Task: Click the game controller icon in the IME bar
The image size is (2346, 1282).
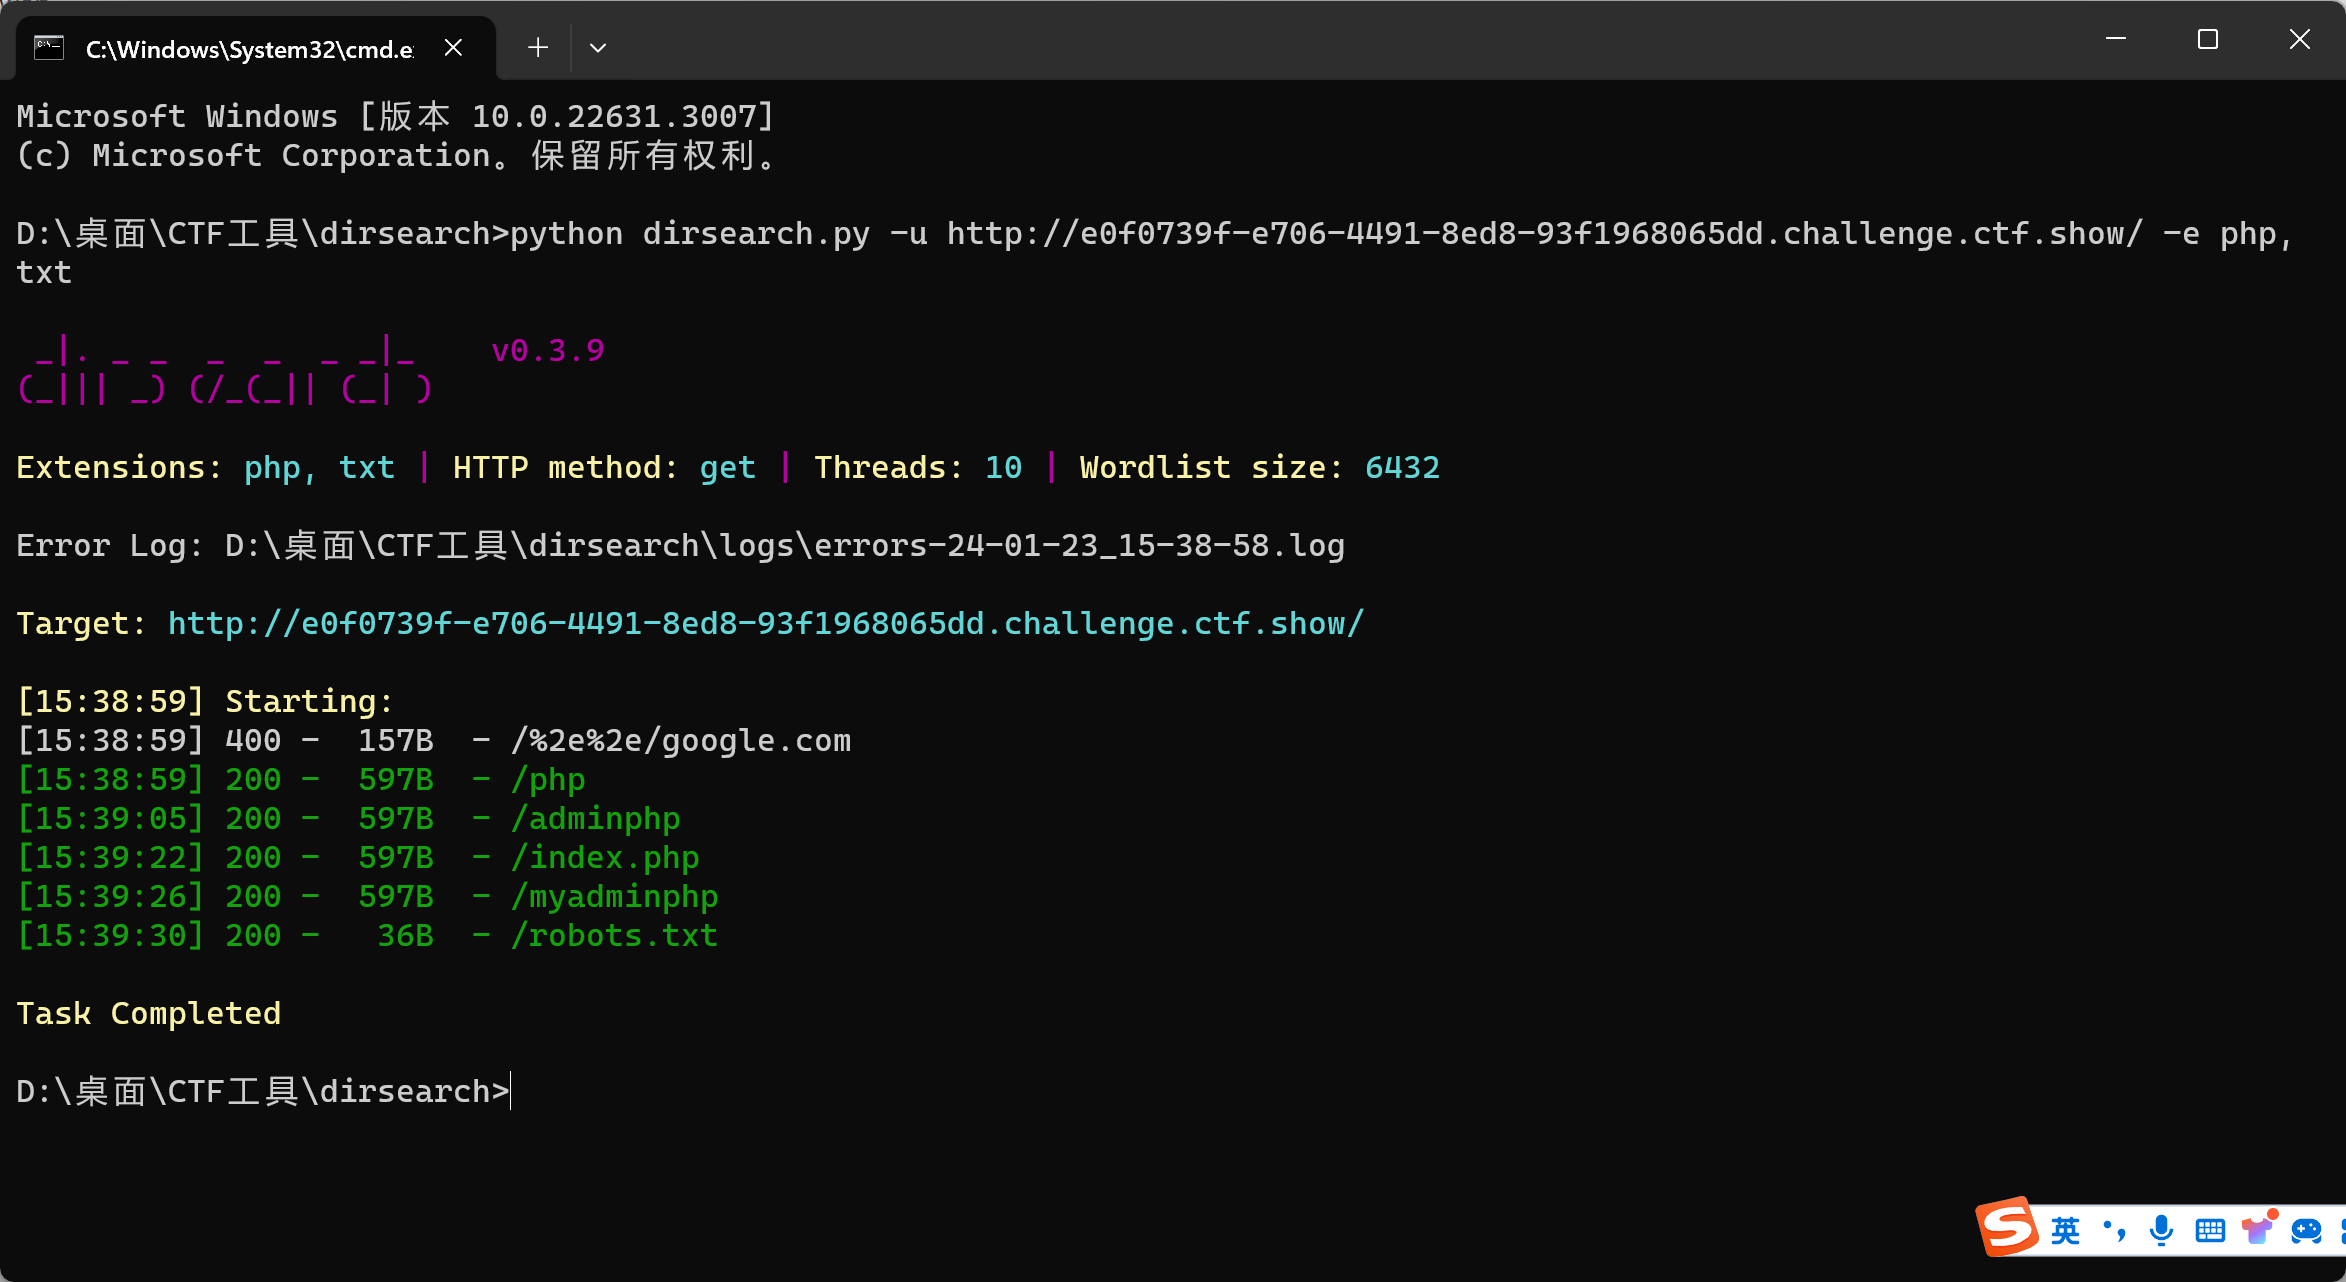Action: 2306,1230
